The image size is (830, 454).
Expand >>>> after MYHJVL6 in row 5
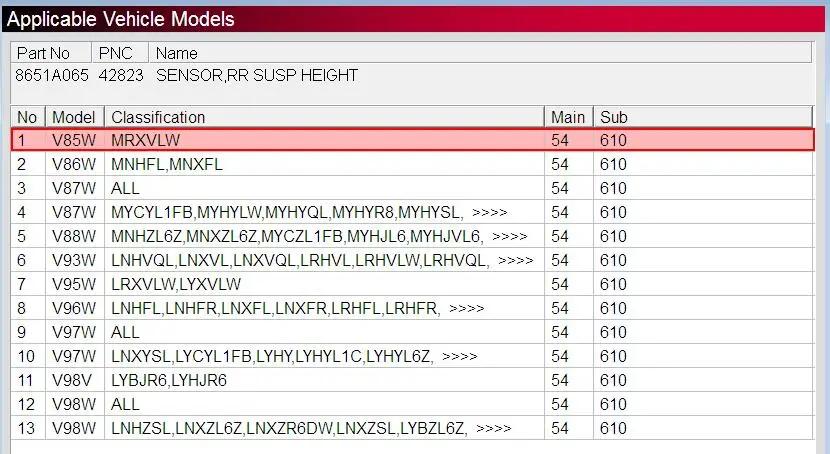[510, 237]
